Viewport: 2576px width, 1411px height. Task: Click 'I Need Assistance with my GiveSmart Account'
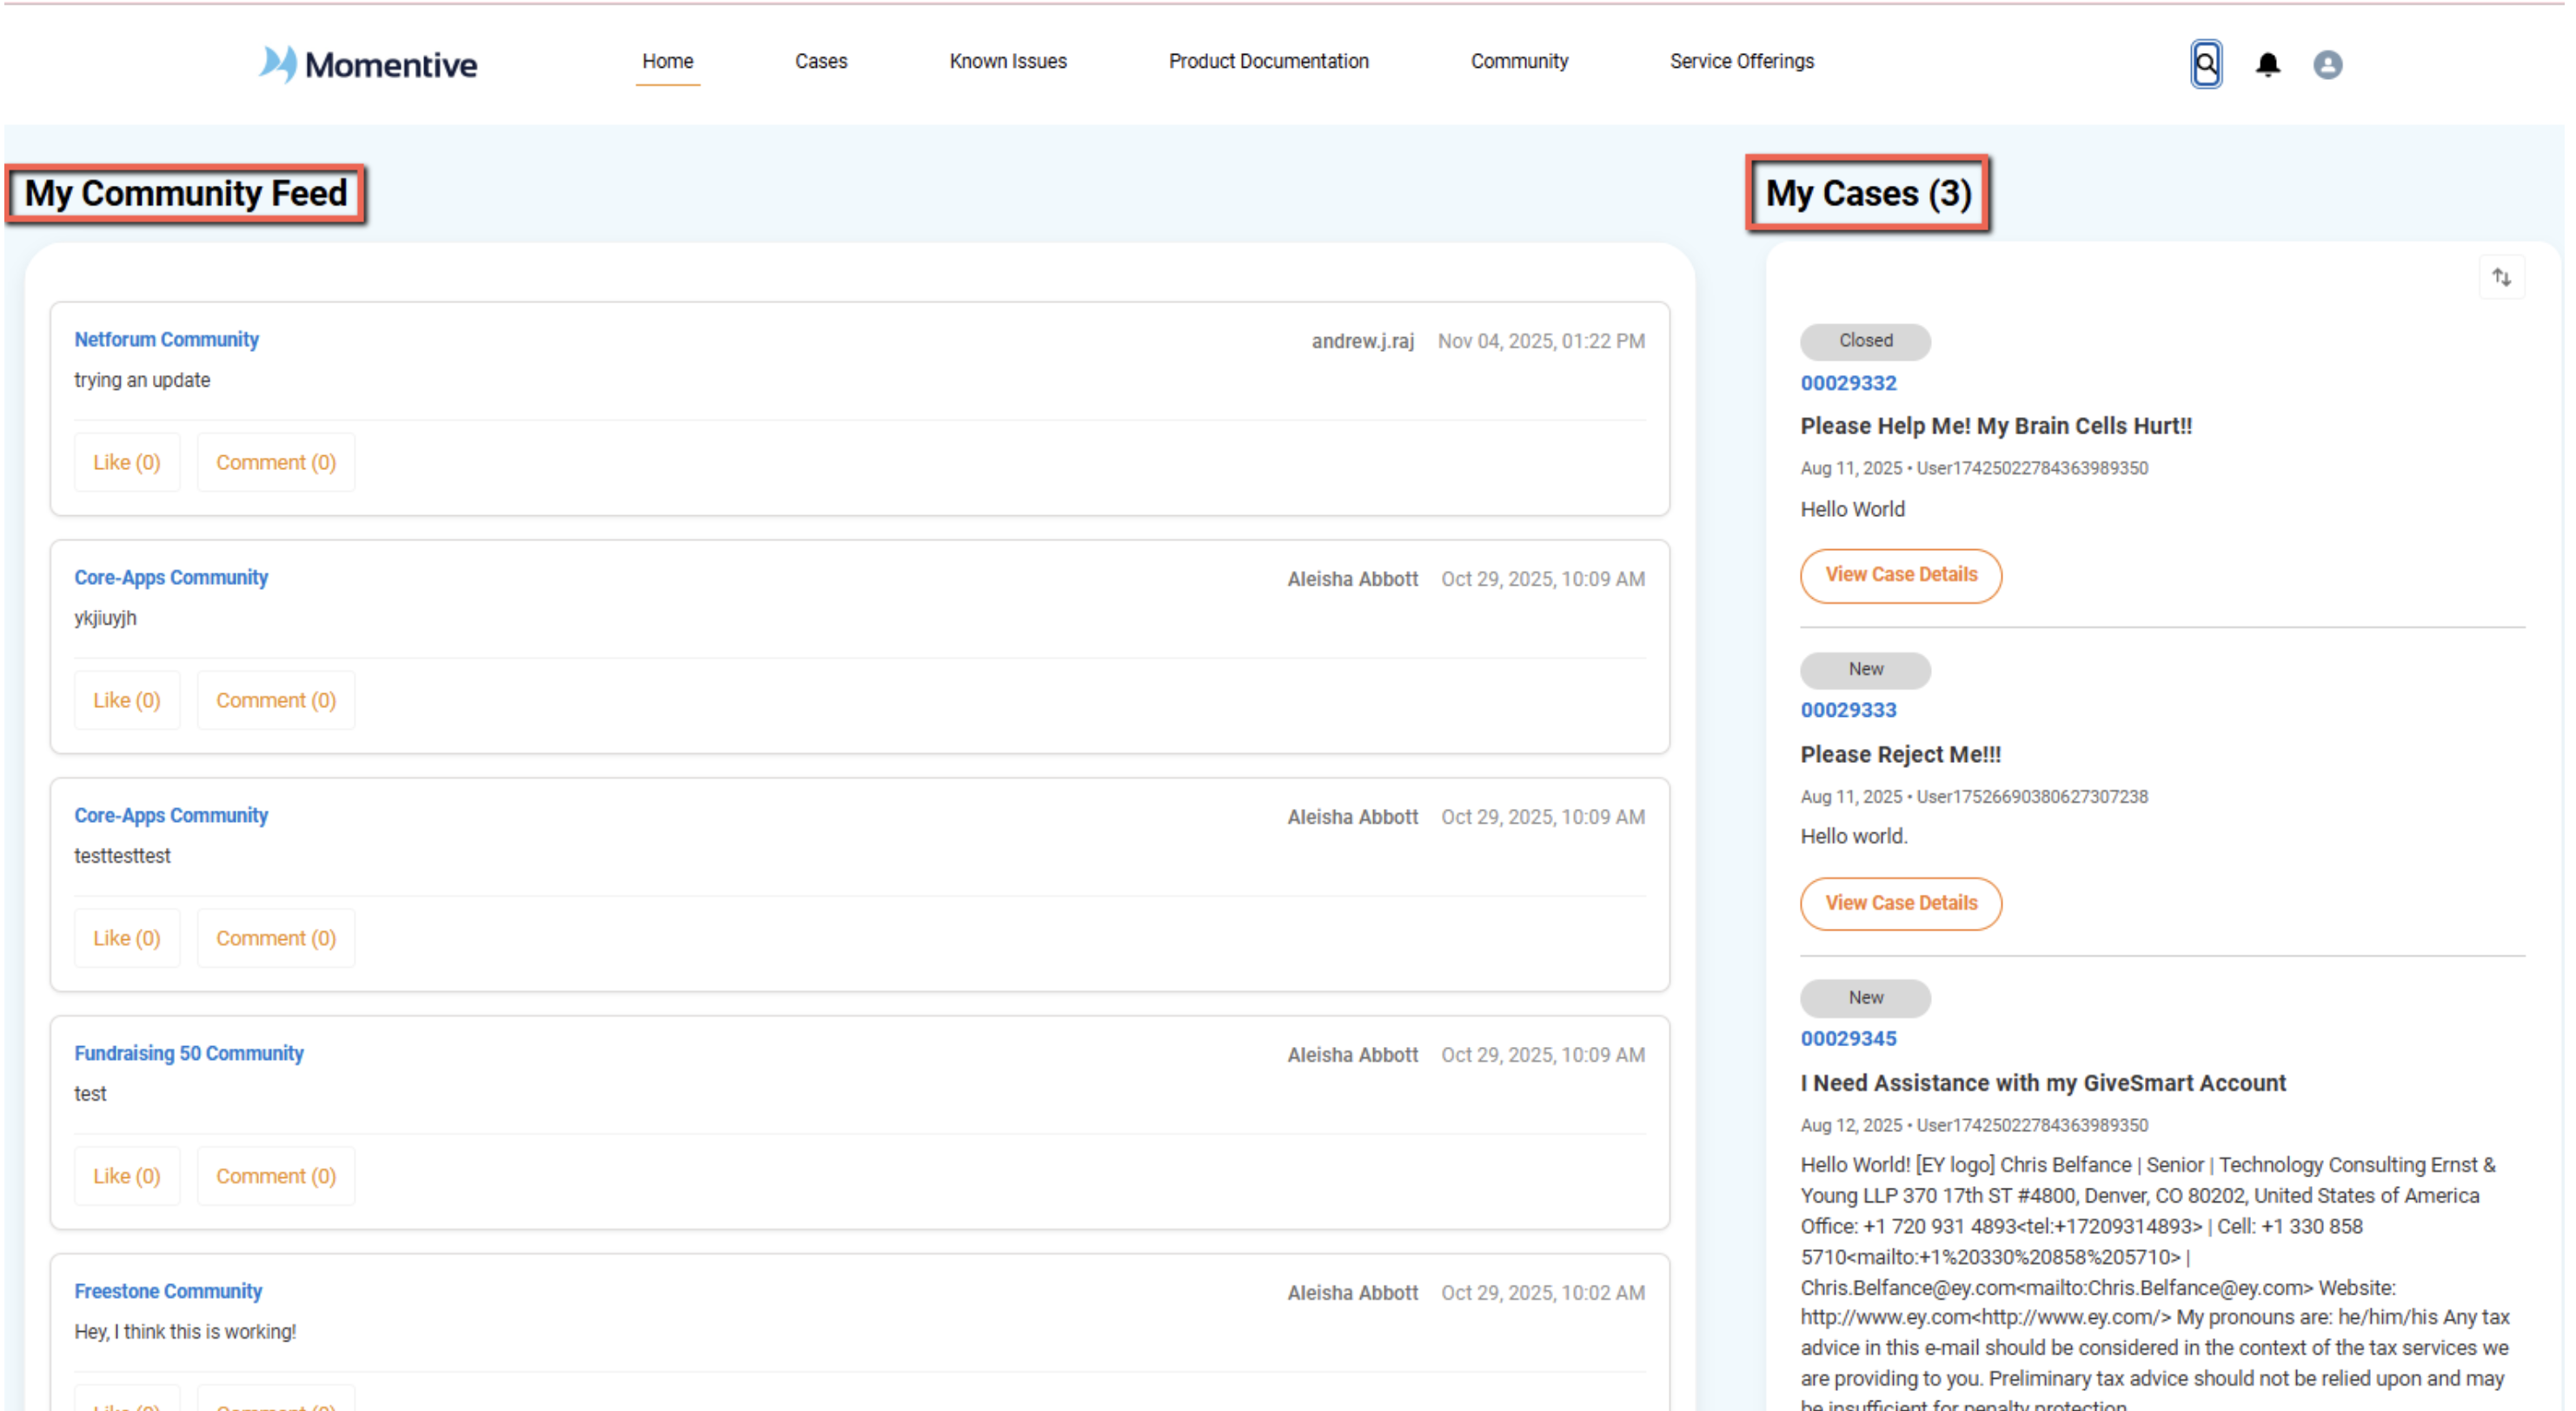coord(2043,1083)
